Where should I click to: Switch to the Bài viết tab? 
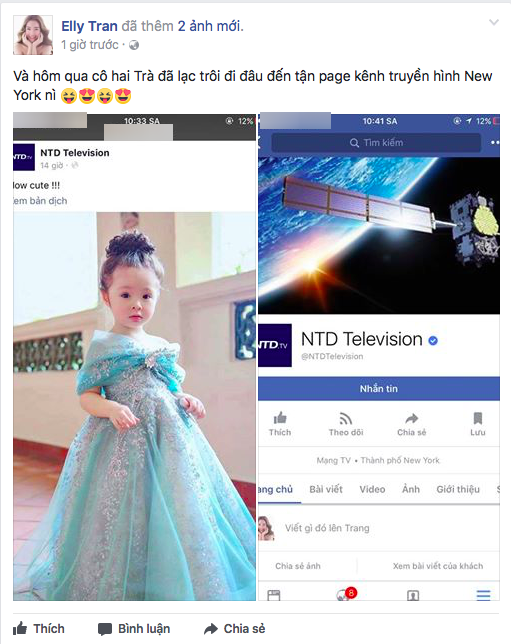tap(326, 489)
